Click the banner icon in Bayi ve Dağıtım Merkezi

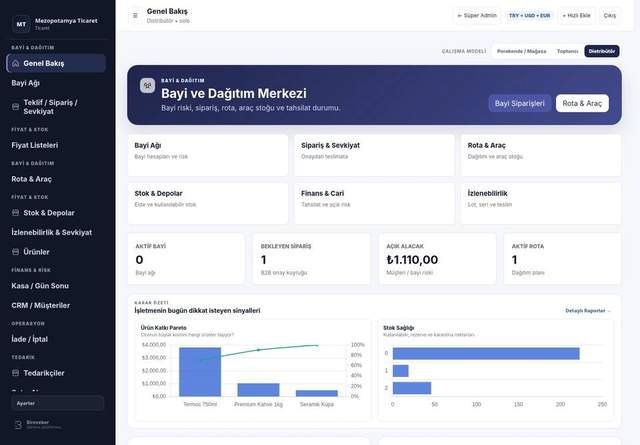tap(147, 86)
